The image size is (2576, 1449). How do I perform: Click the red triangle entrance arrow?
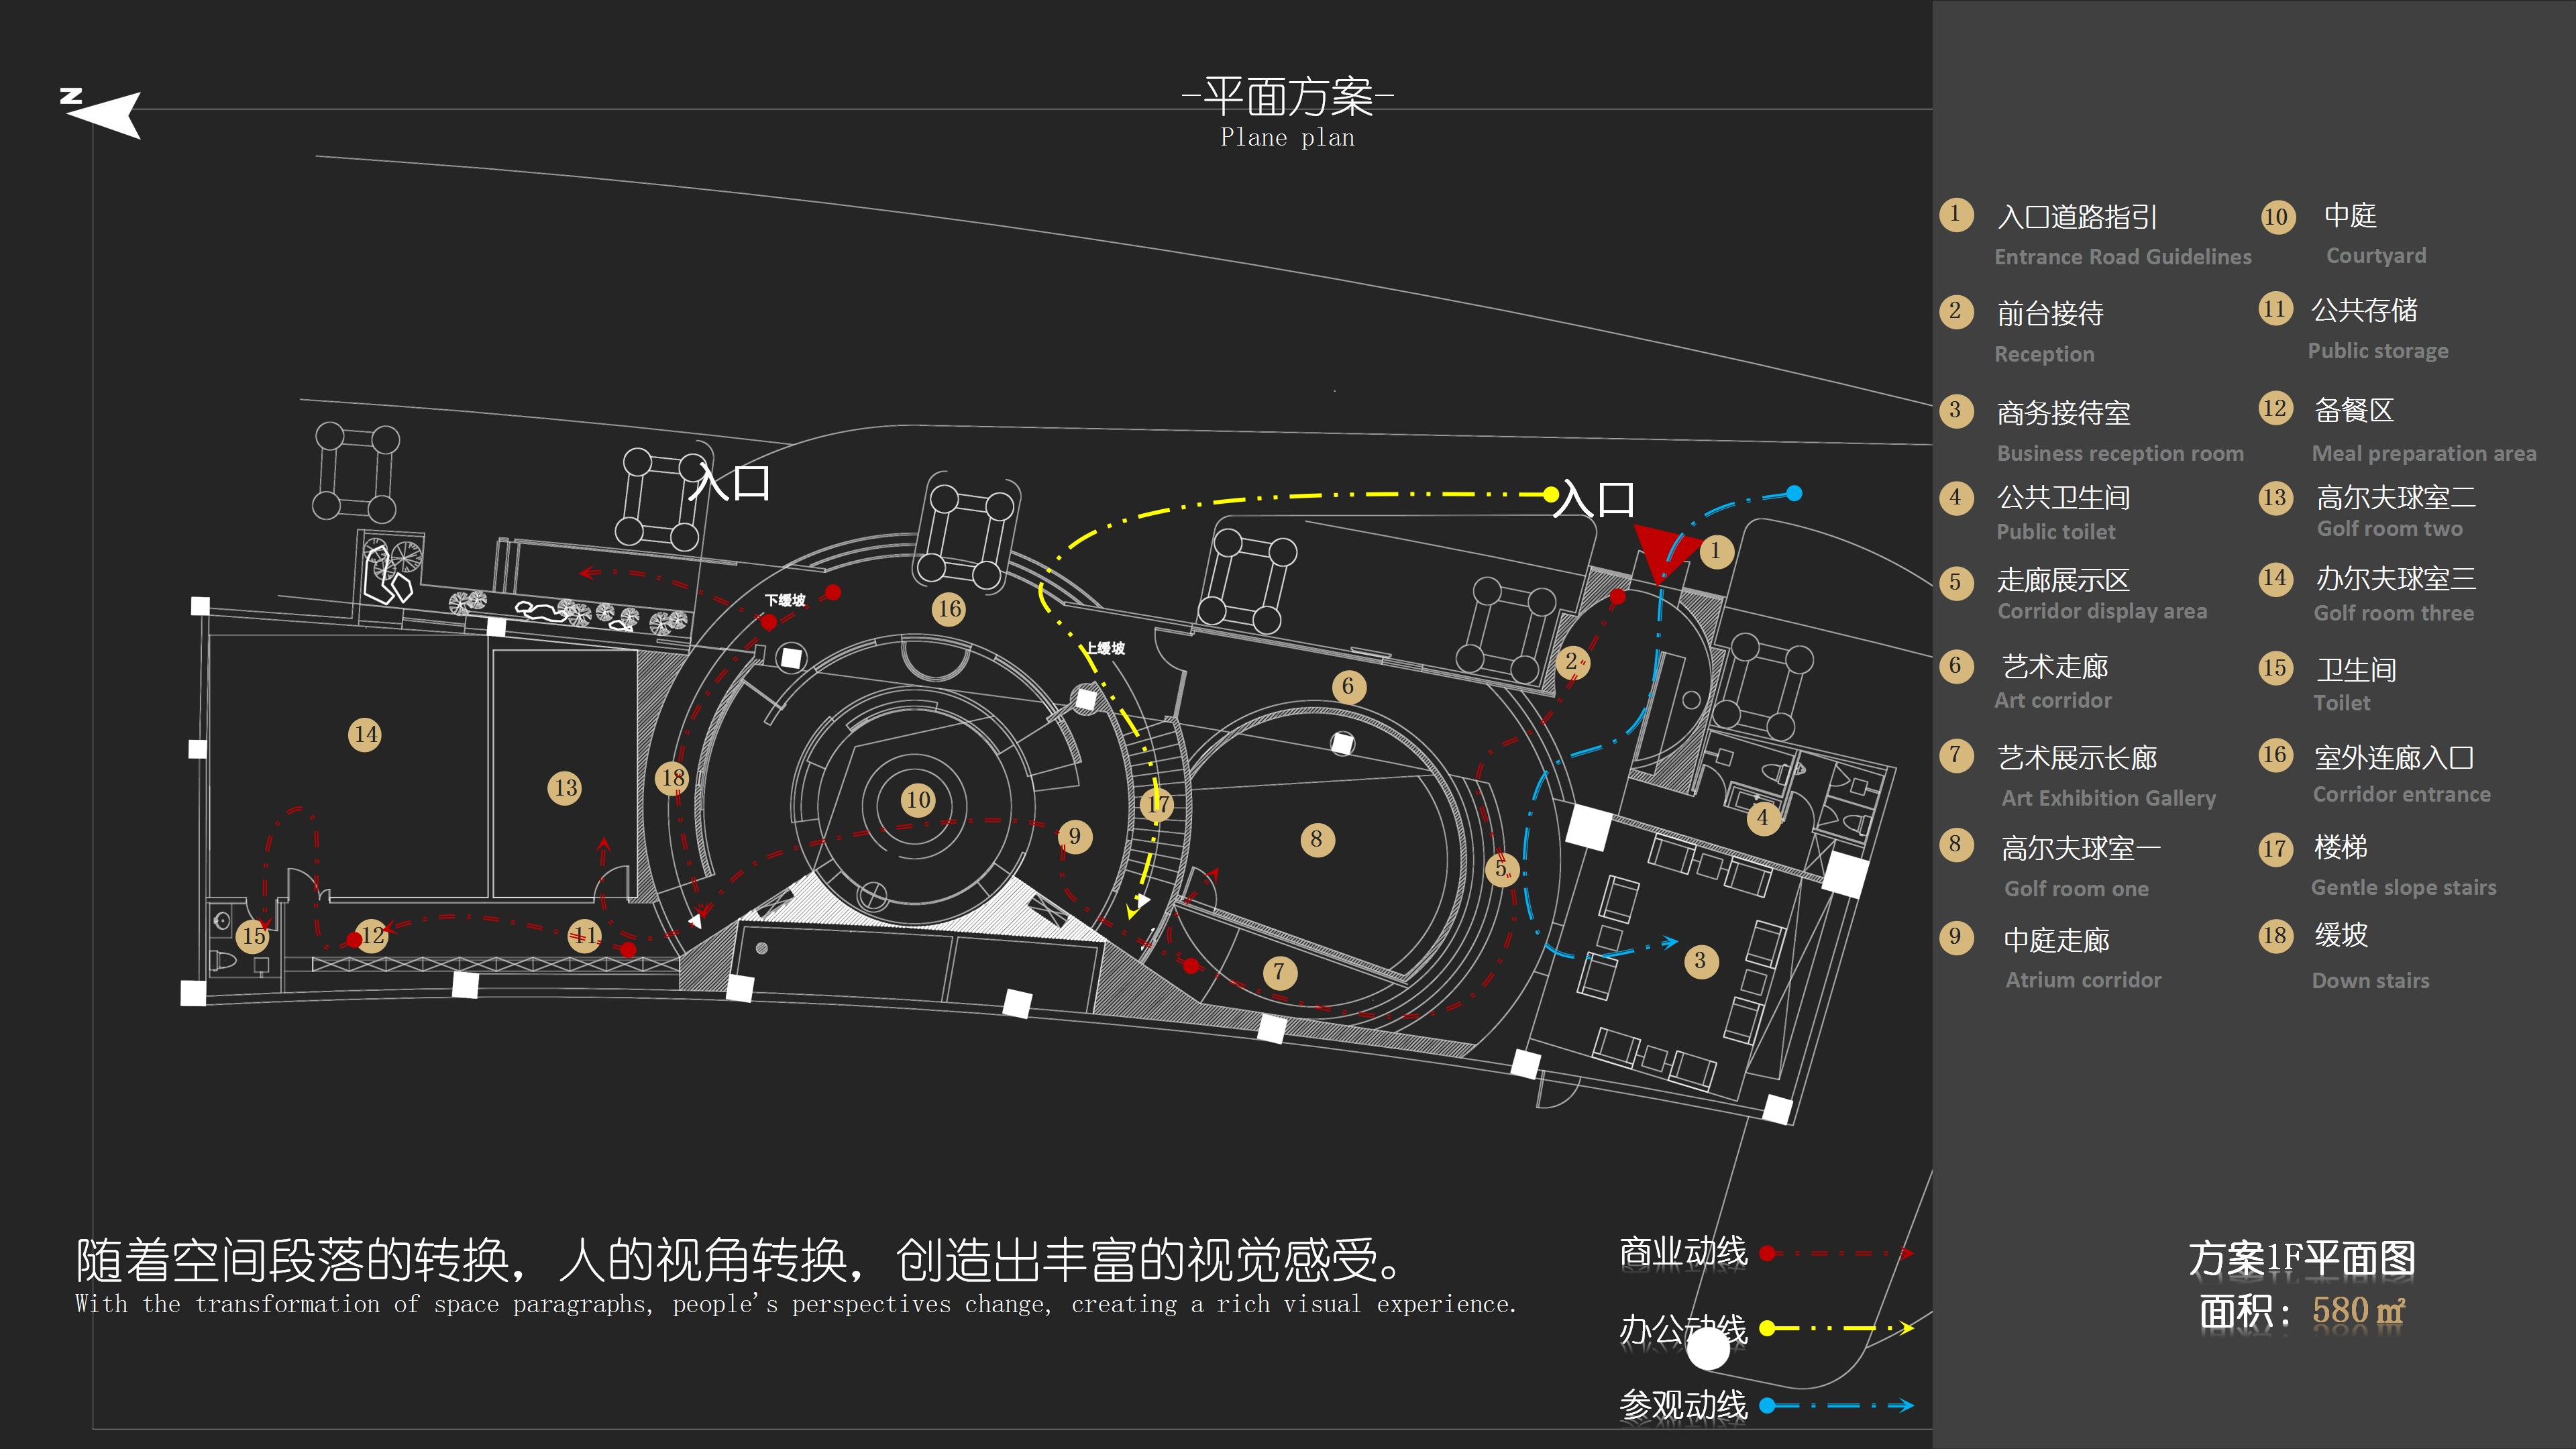(x=1664, y=551)
